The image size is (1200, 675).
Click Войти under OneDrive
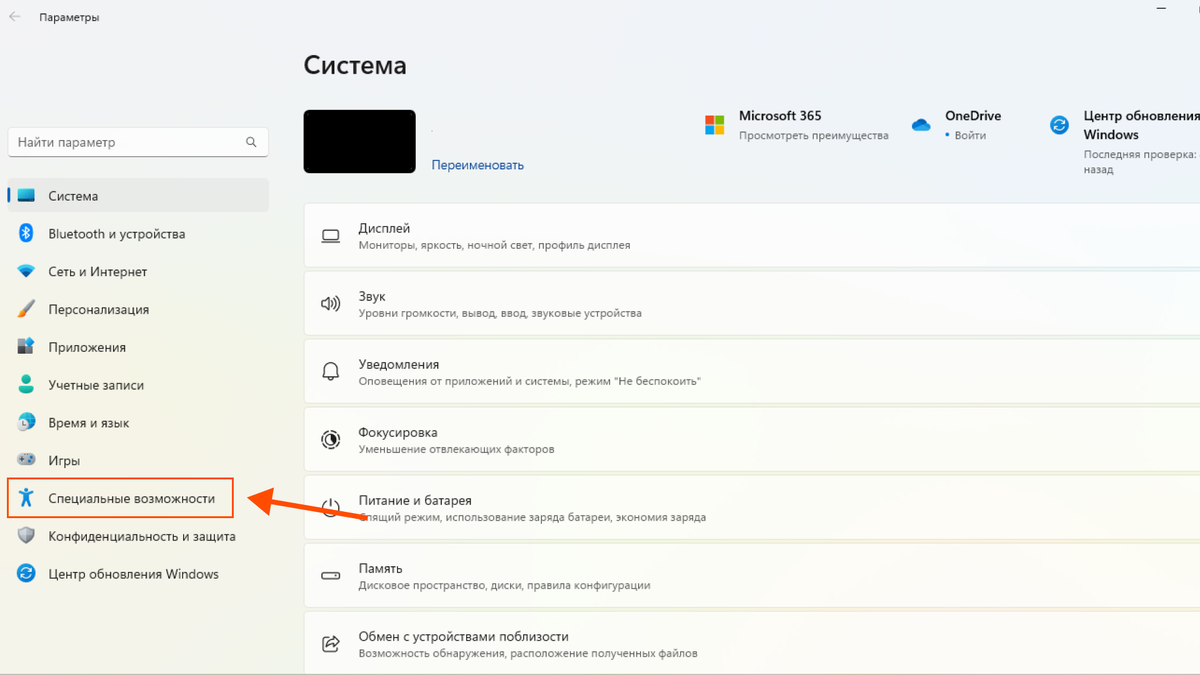click(970, 135)
